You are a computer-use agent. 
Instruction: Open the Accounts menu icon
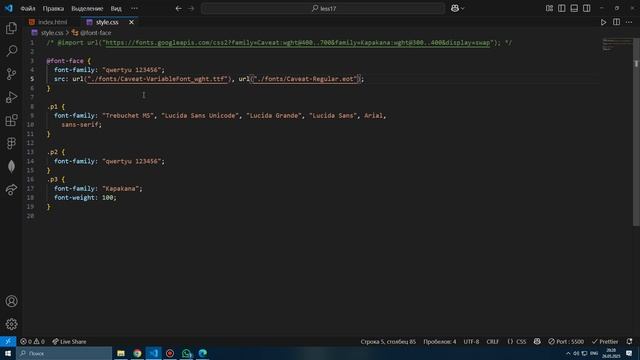[x=11, y=301]
